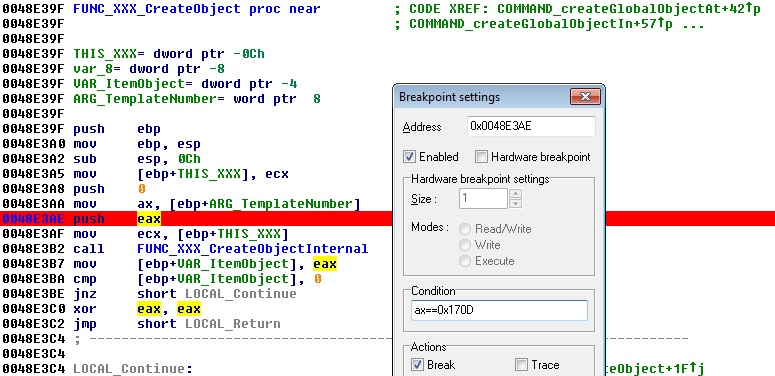Click the THIS_XXX variable definition line
This screenshot has height=376, width=775.
click(x=169, y=53)
